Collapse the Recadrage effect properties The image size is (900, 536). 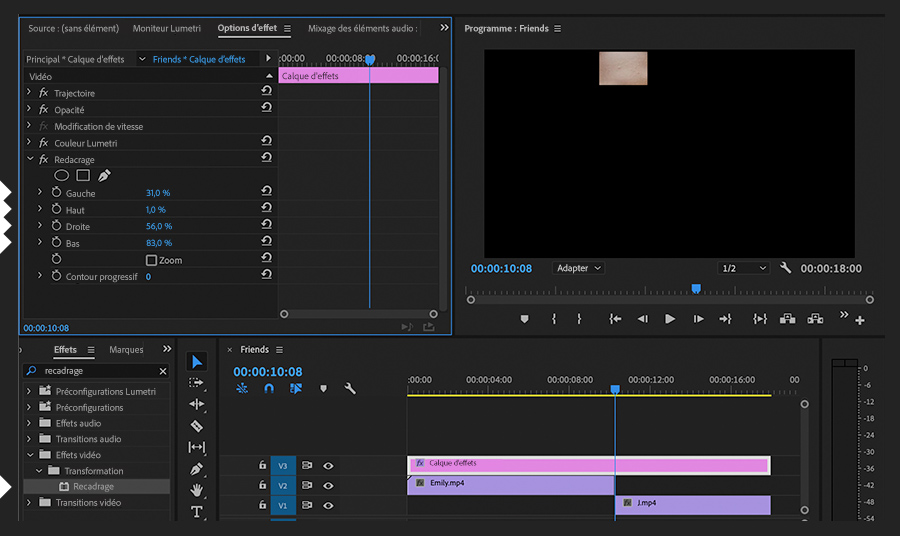click(29, 160)
